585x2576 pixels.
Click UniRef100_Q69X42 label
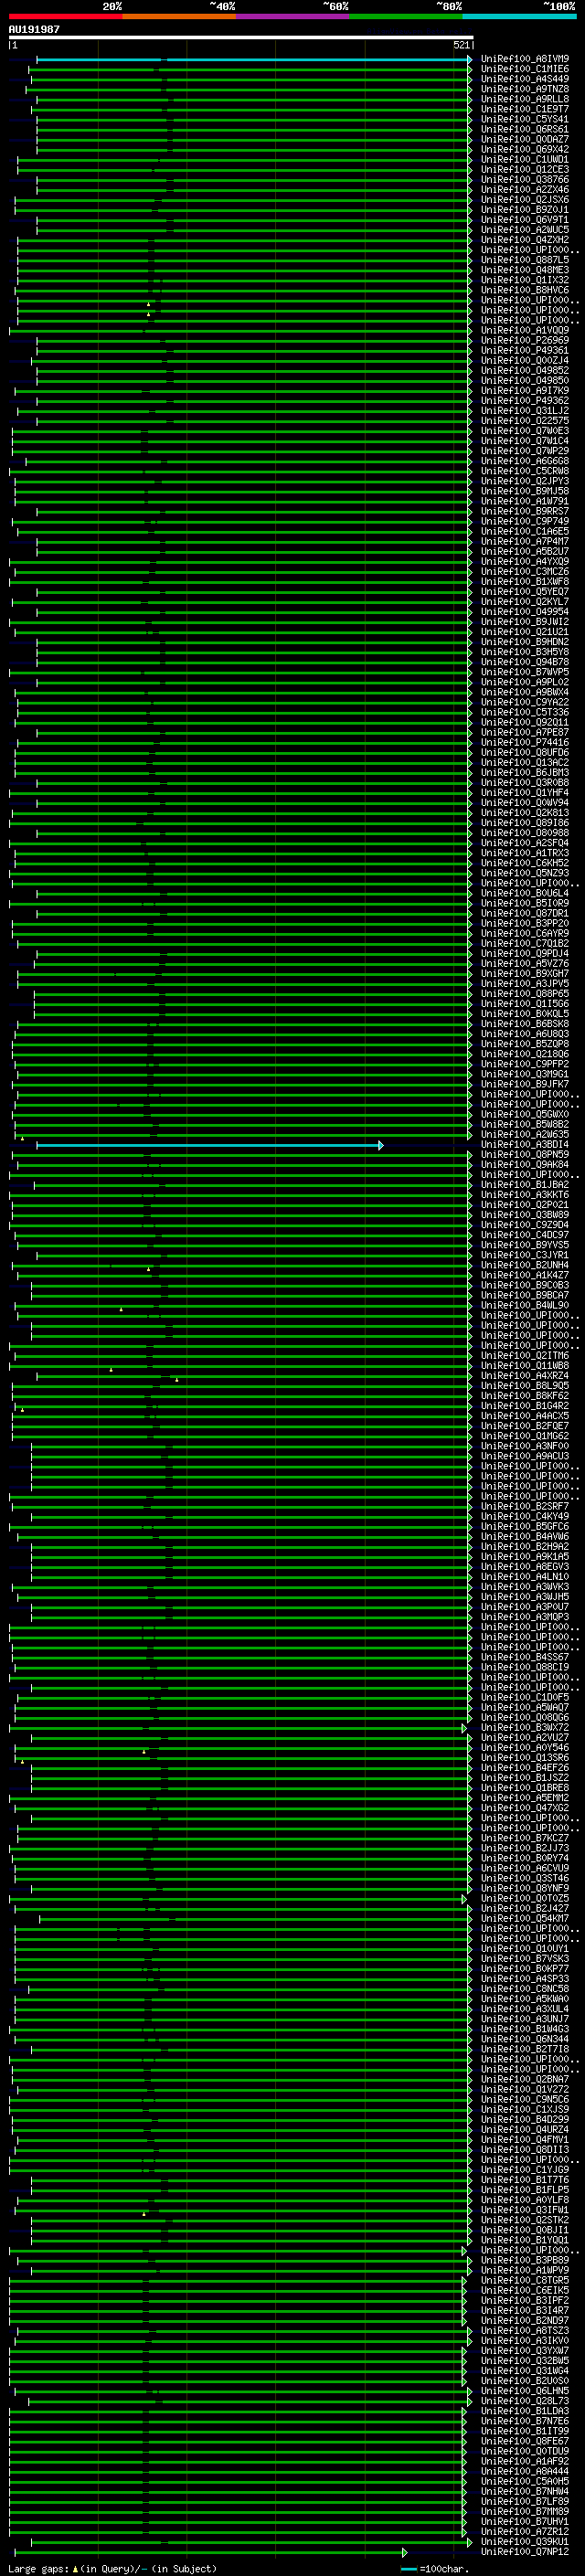click(x=524, y=149)
